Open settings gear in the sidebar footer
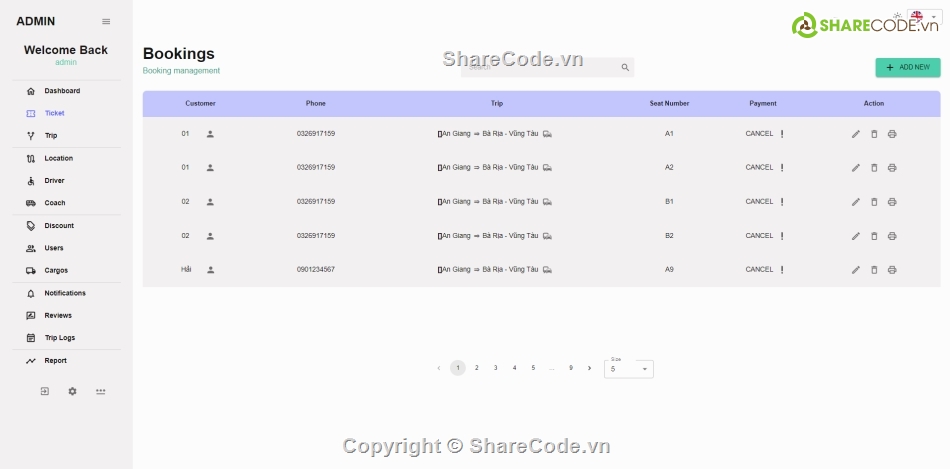 73,391
